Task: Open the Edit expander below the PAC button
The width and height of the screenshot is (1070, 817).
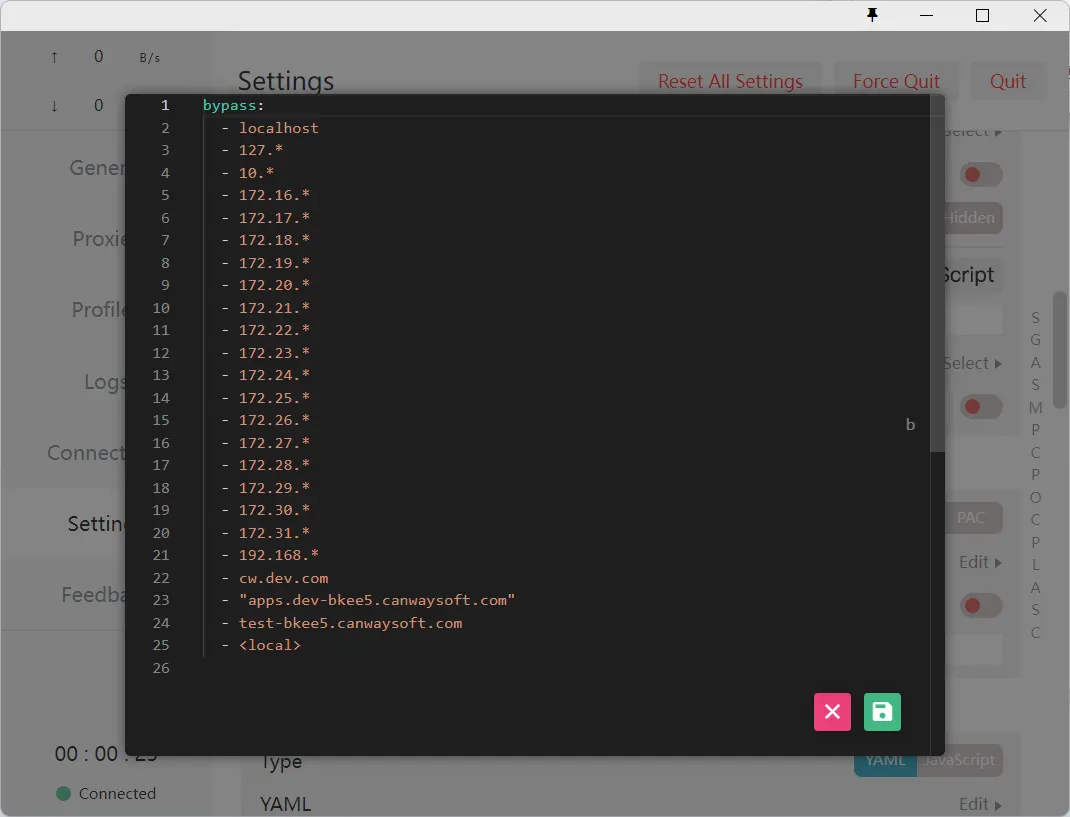Action: point(980,562)
